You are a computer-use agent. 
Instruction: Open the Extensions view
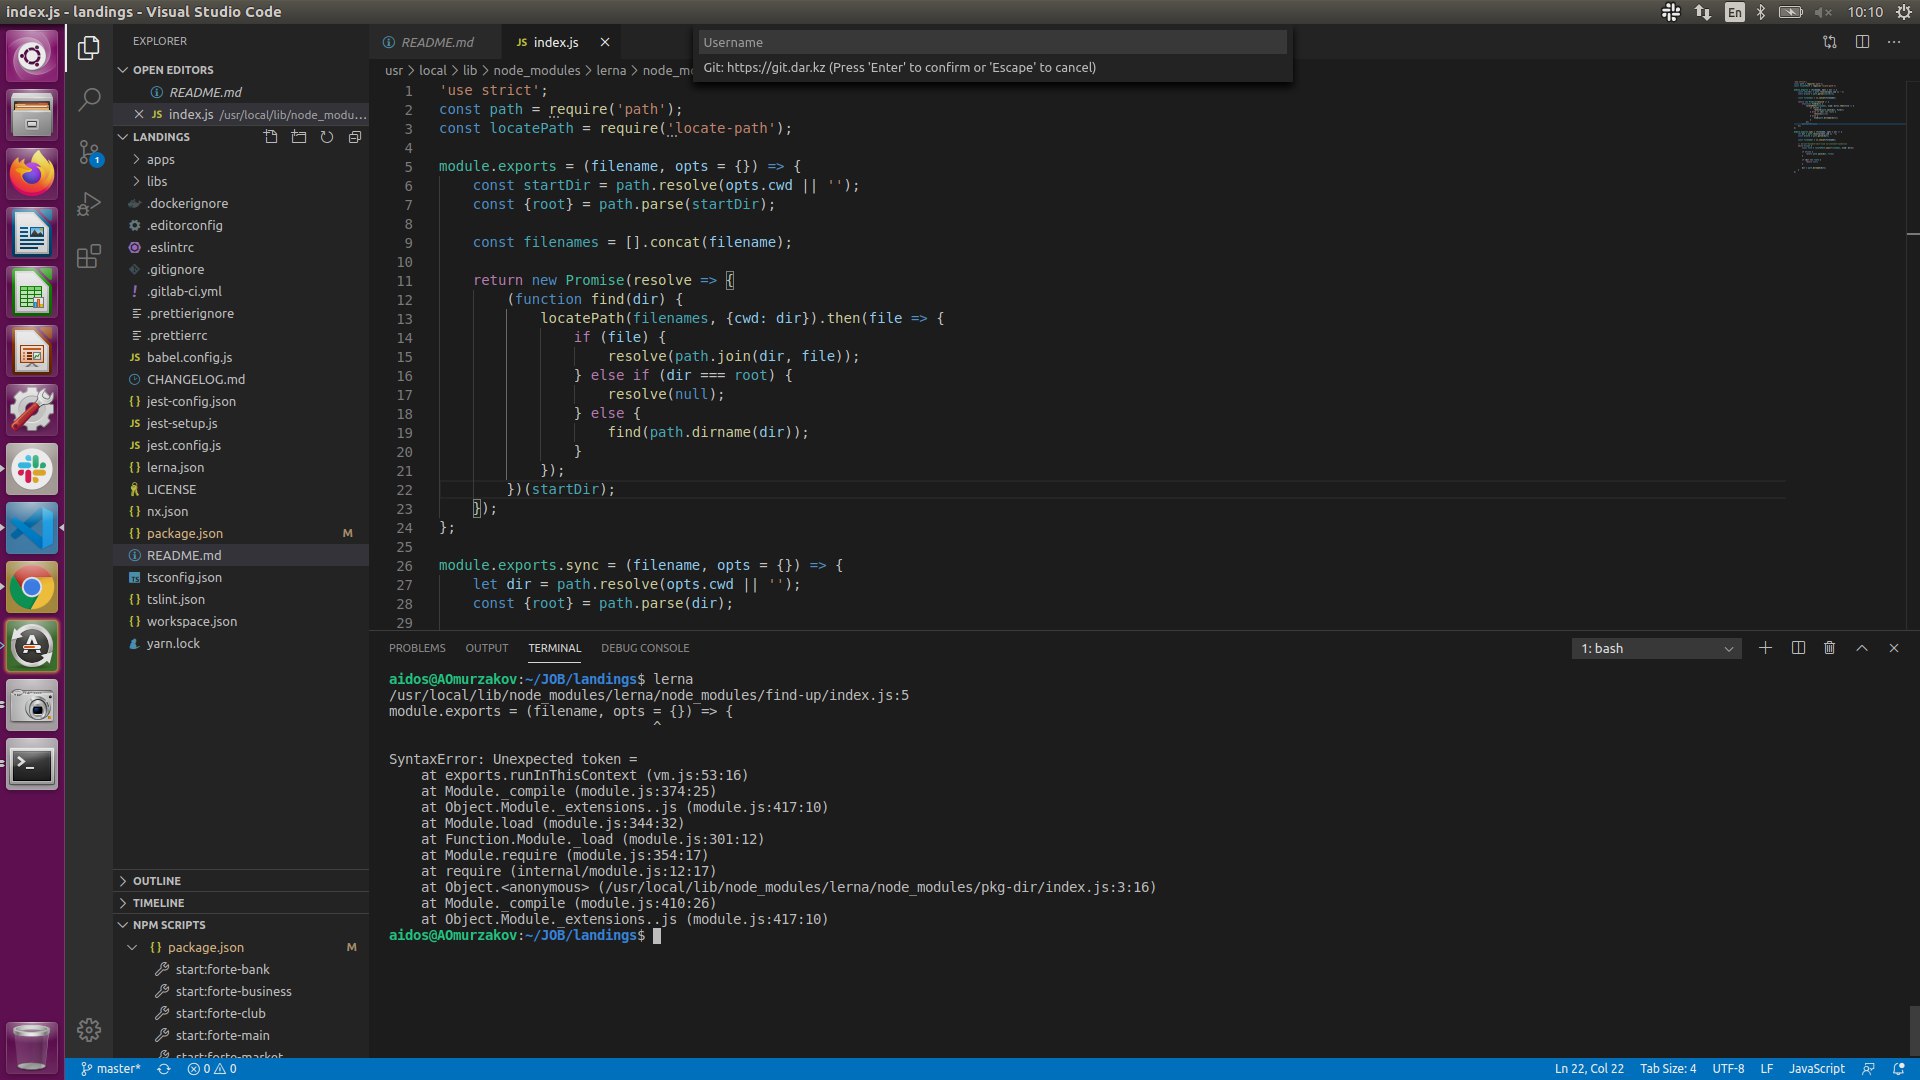point(89,256)
